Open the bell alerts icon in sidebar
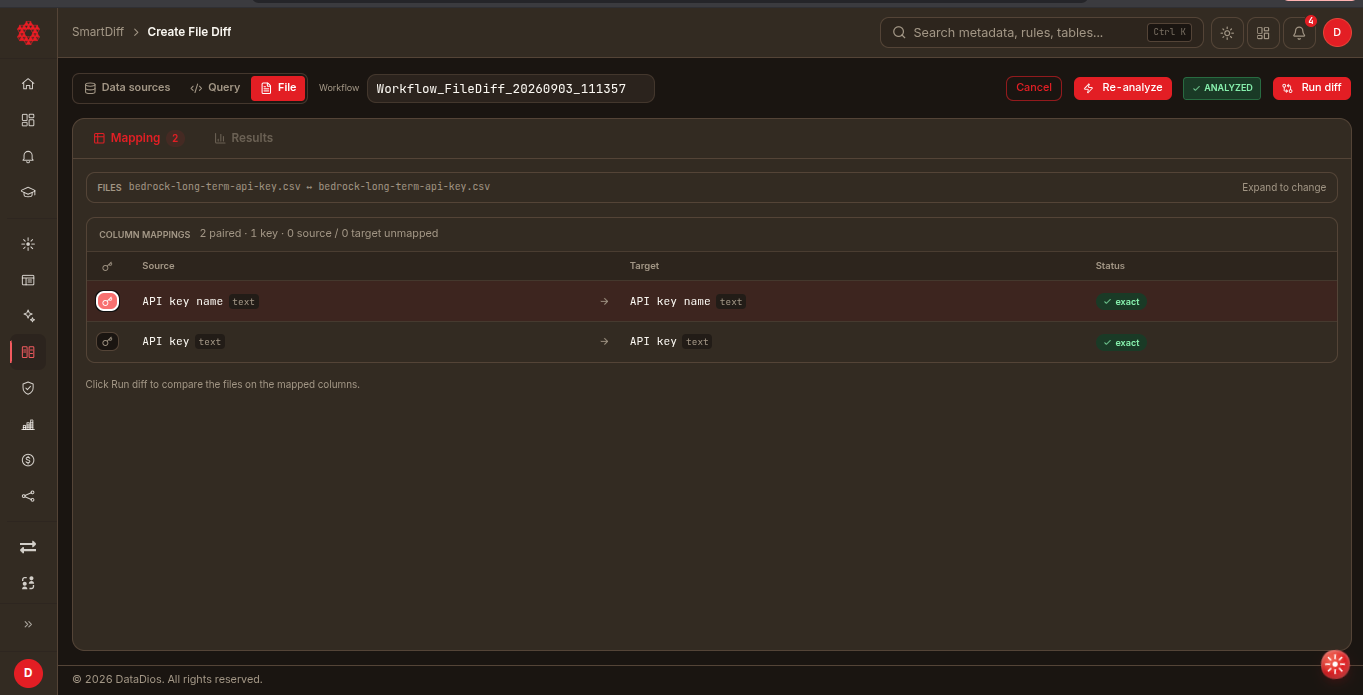This screenshot has width=1363, height=695. pos(28,157)
